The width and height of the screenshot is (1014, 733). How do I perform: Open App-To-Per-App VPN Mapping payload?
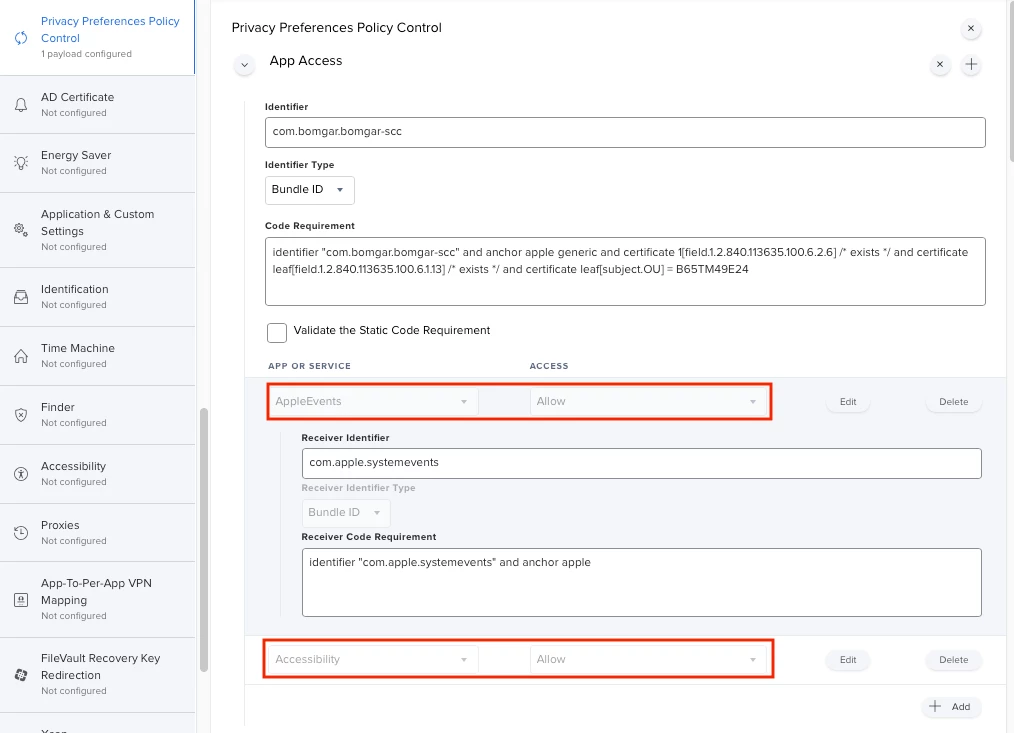pyautogui.click(x=98, y=600)
